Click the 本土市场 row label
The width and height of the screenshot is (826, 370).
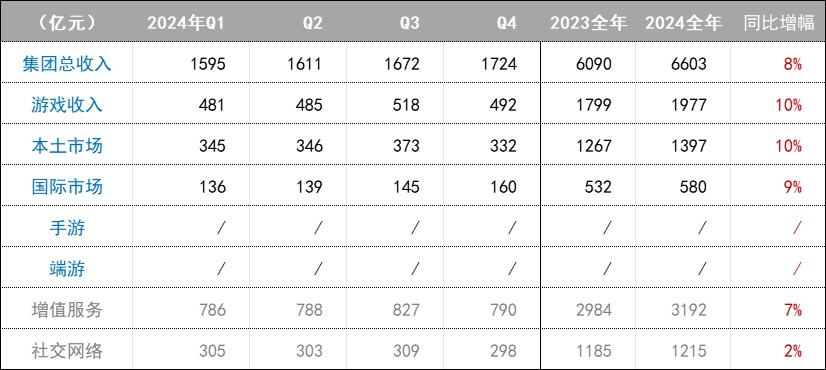point(67,146)
